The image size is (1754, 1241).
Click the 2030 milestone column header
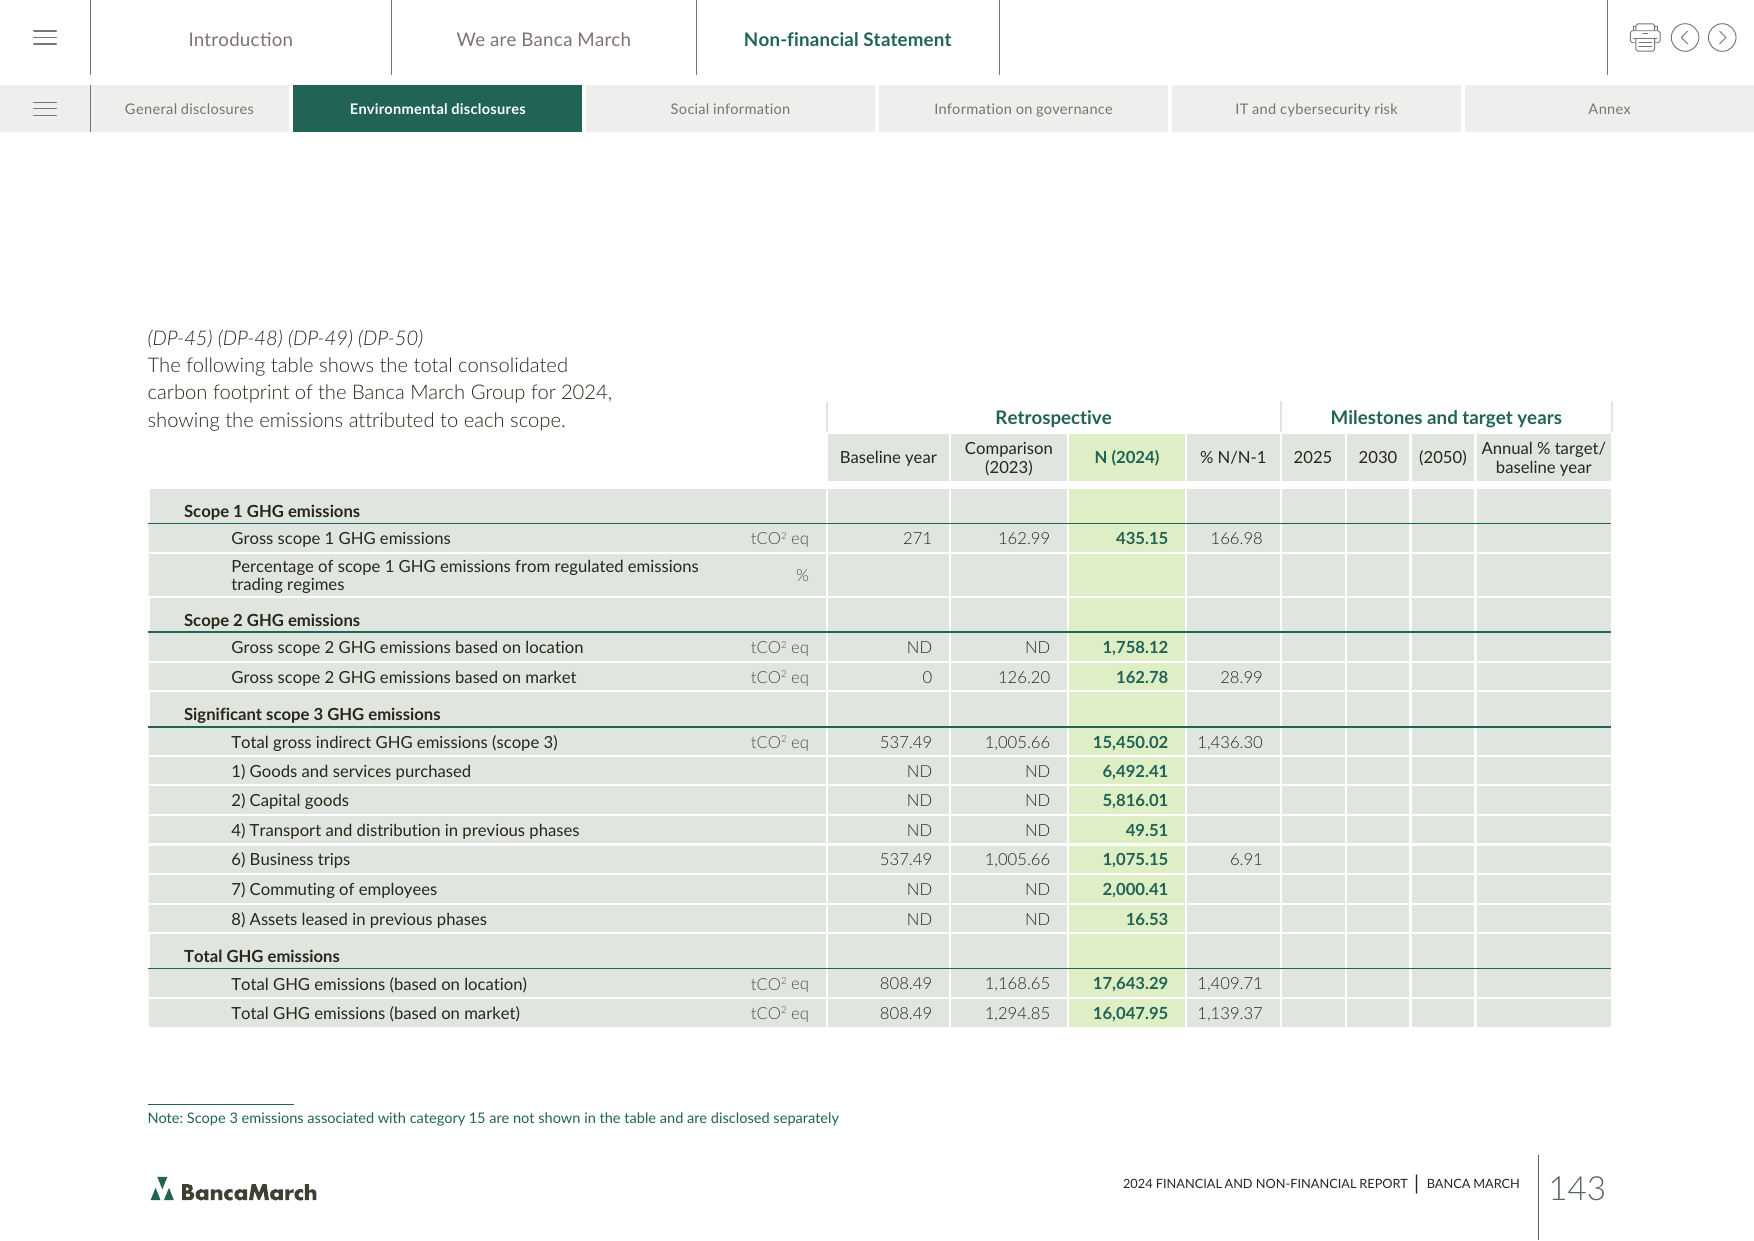tap(1378, 458)
